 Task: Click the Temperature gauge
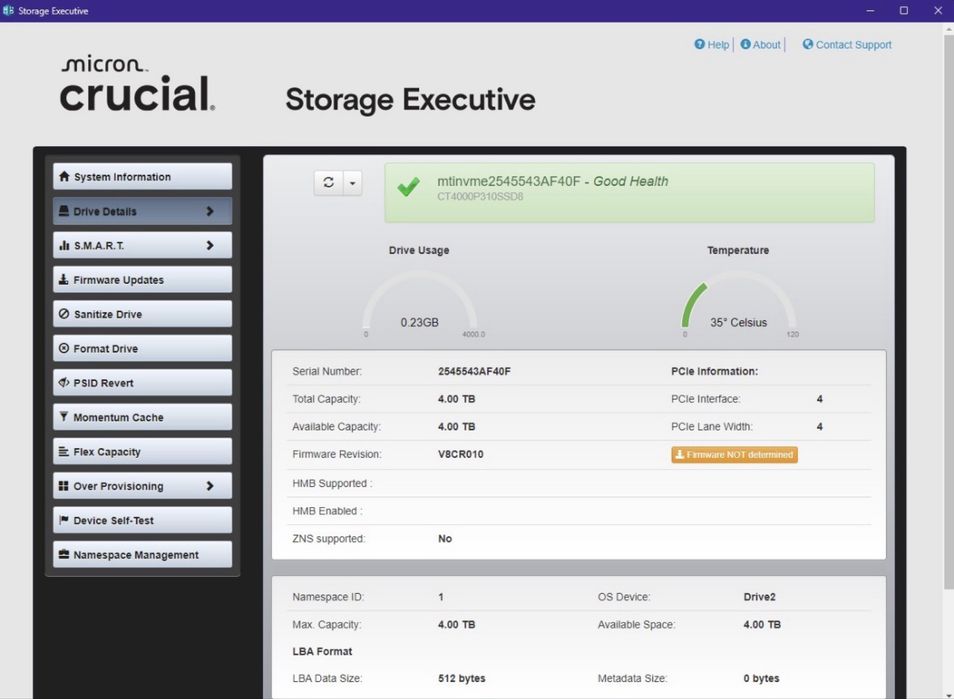pos(738,304)
